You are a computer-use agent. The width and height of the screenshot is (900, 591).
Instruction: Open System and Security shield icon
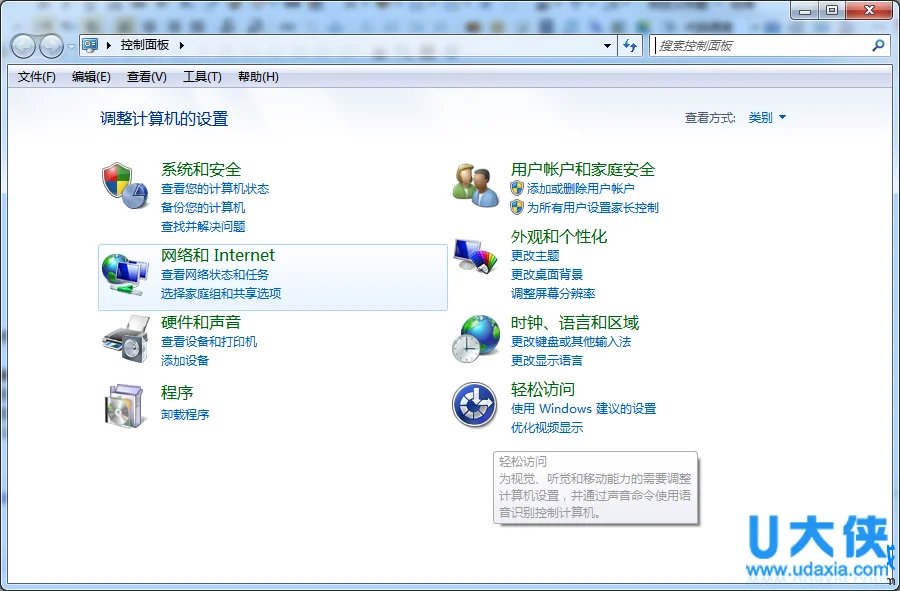(125, 185)
